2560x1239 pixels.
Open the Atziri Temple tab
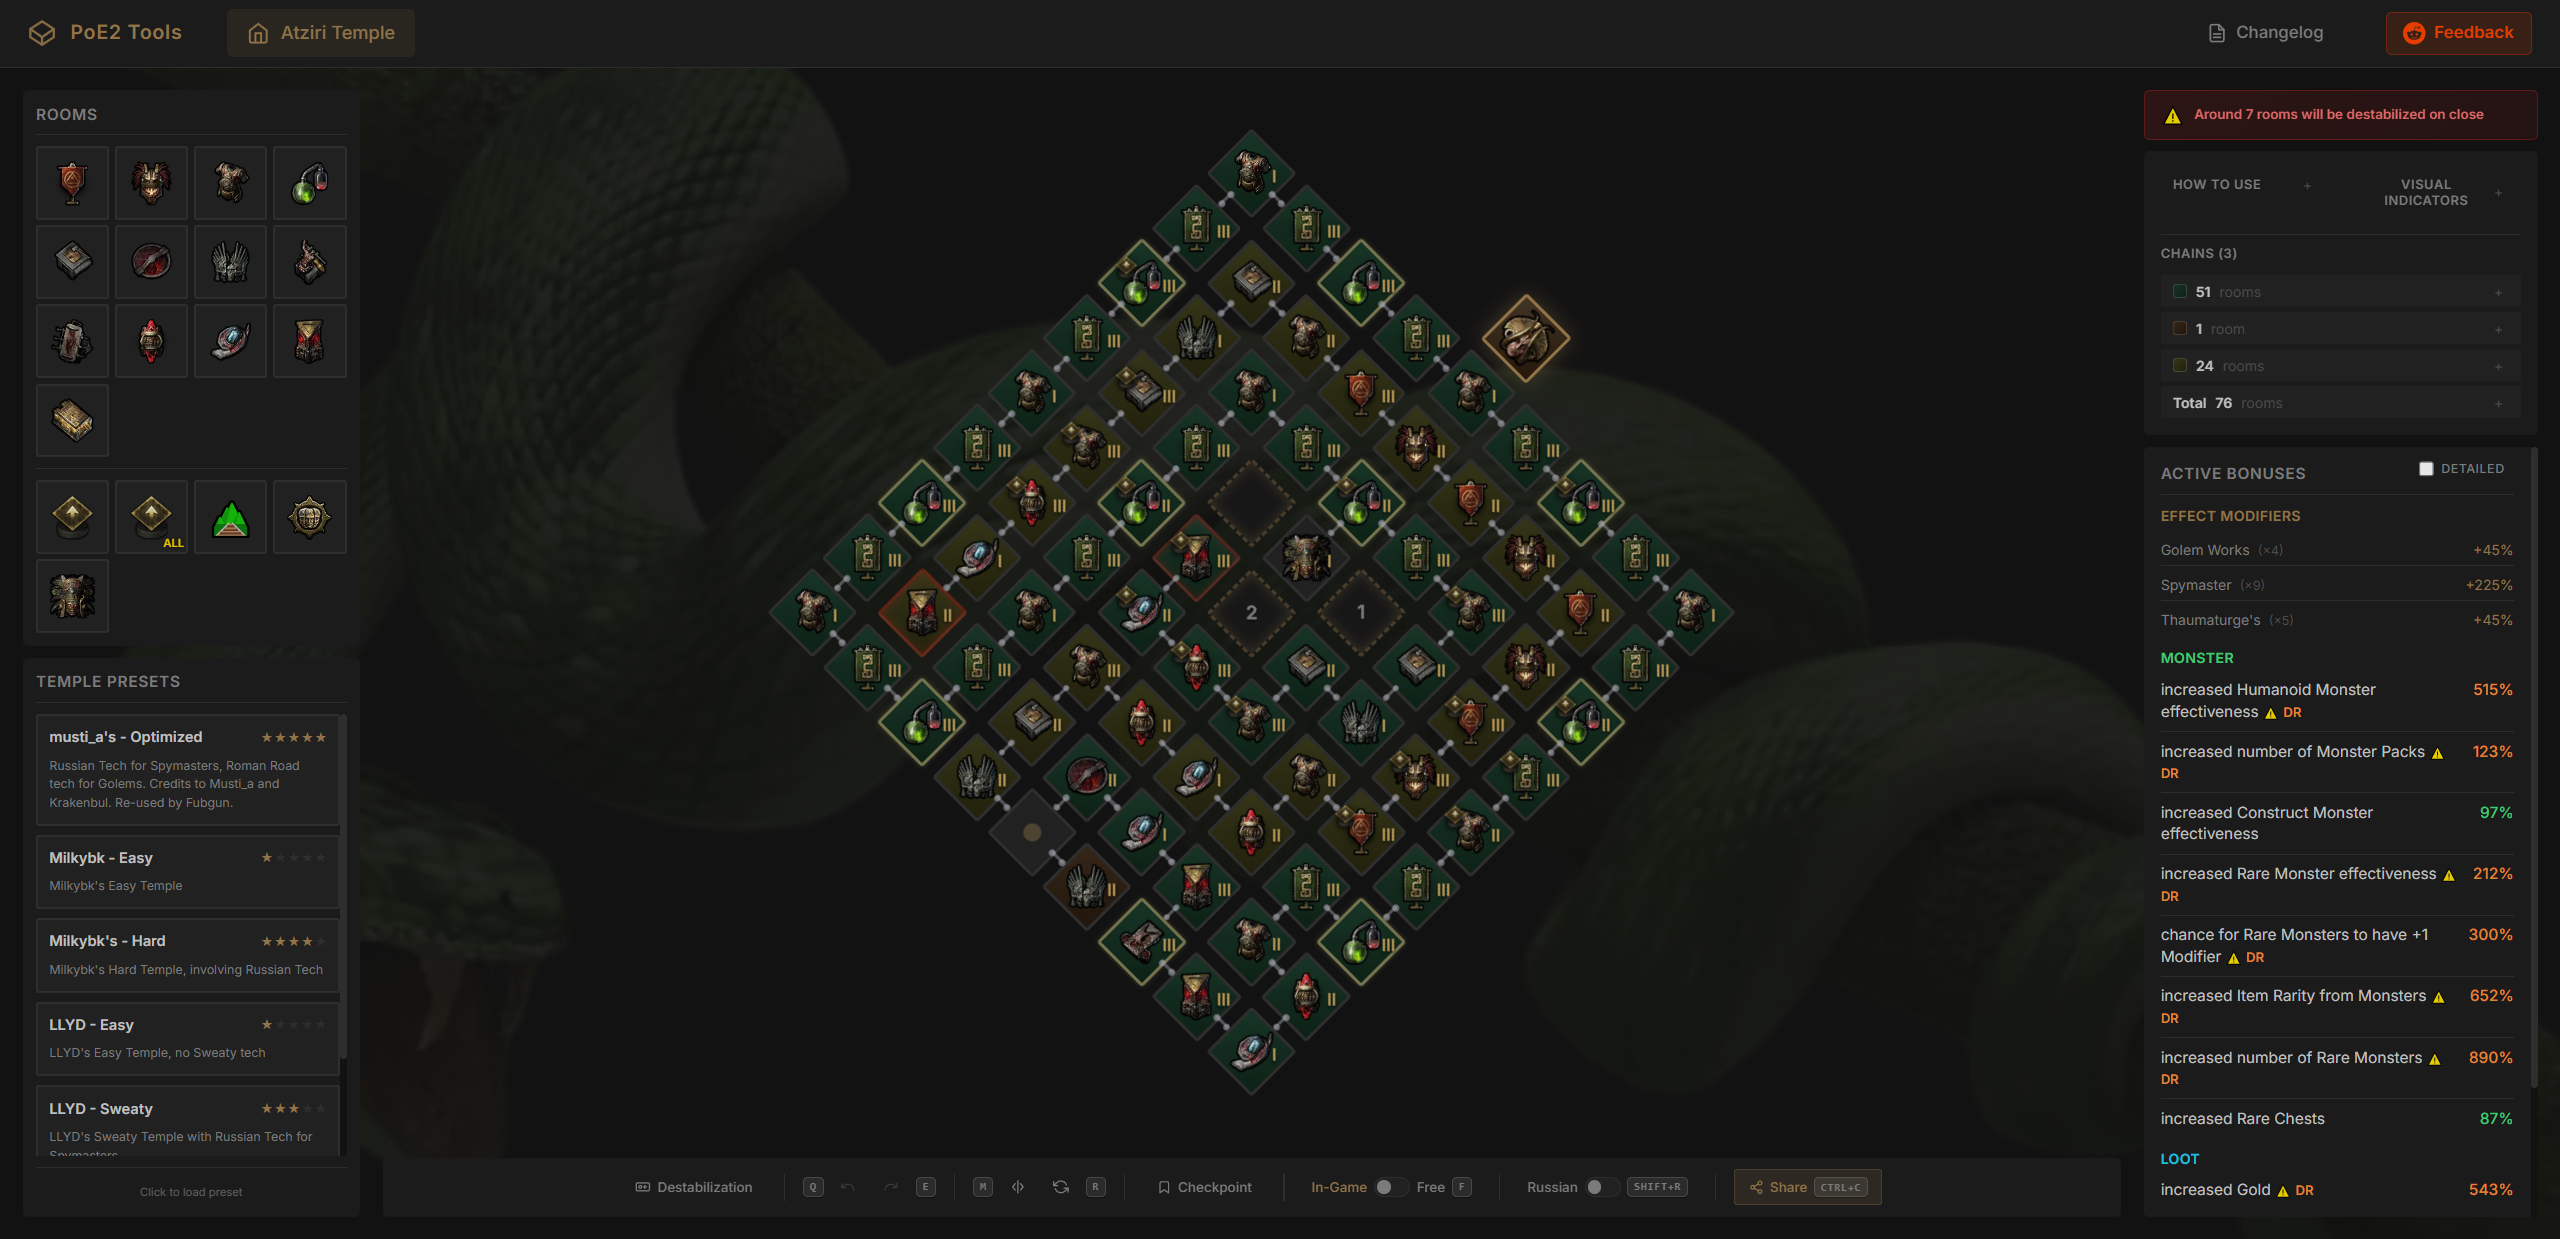(321, 33)
